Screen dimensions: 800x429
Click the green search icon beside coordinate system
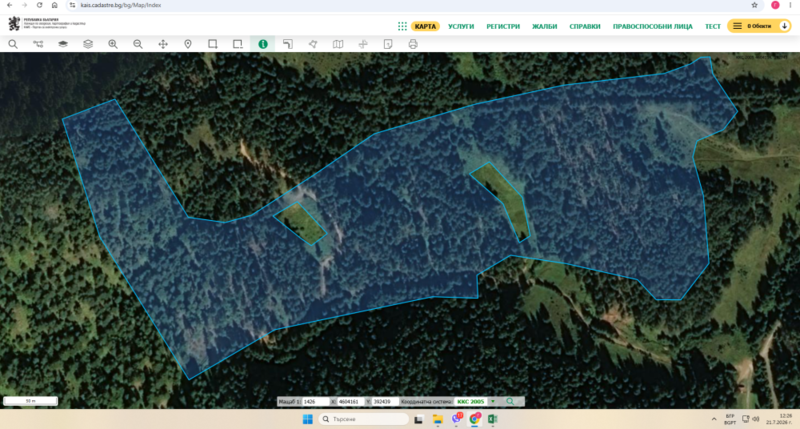tap(510, 401)
